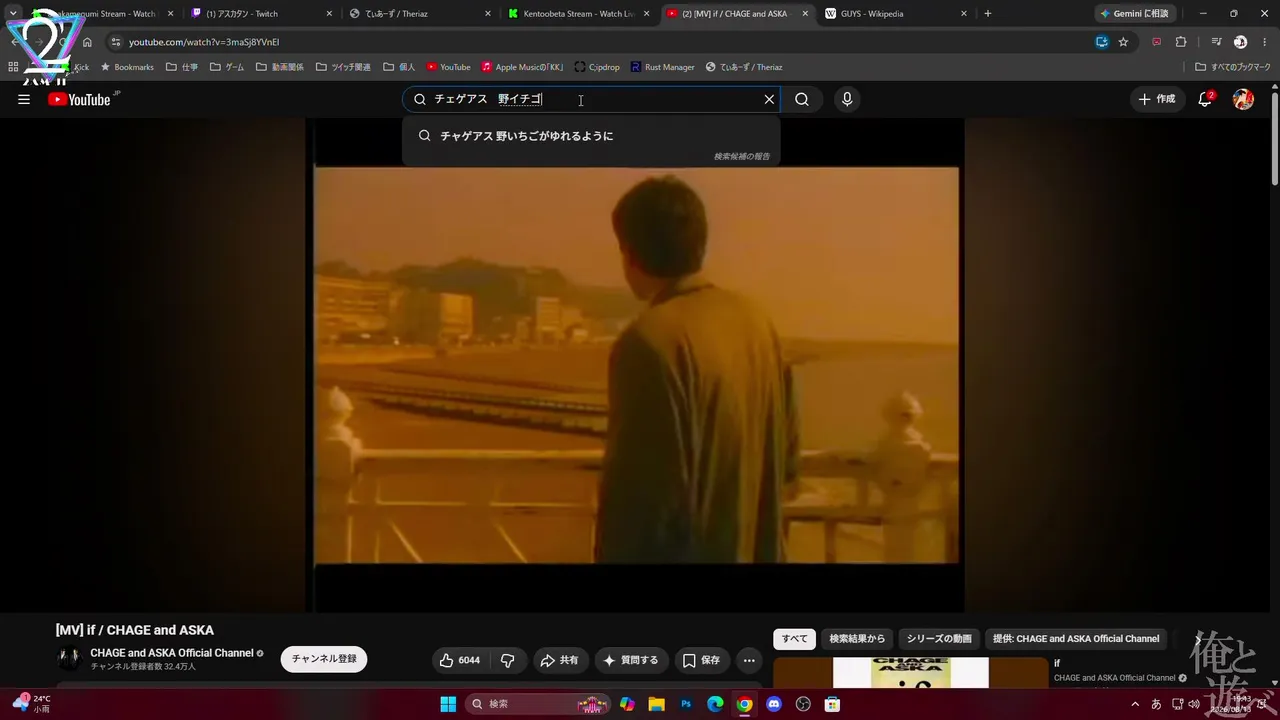Viewport: 1280px width, 720px height.
Task: Open the weather widget showing 24°C
Action: 30,704
